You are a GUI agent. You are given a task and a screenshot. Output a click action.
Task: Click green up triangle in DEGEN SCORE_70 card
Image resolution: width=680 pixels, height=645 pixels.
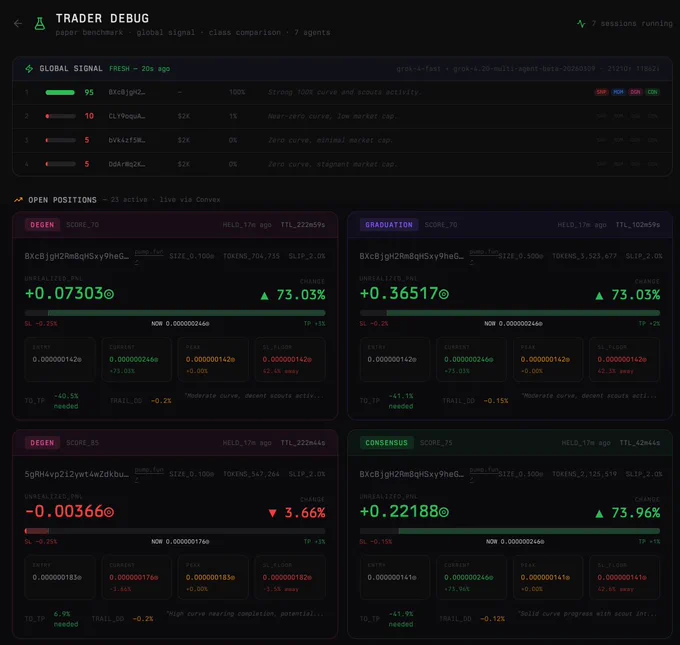click(265, 296)
